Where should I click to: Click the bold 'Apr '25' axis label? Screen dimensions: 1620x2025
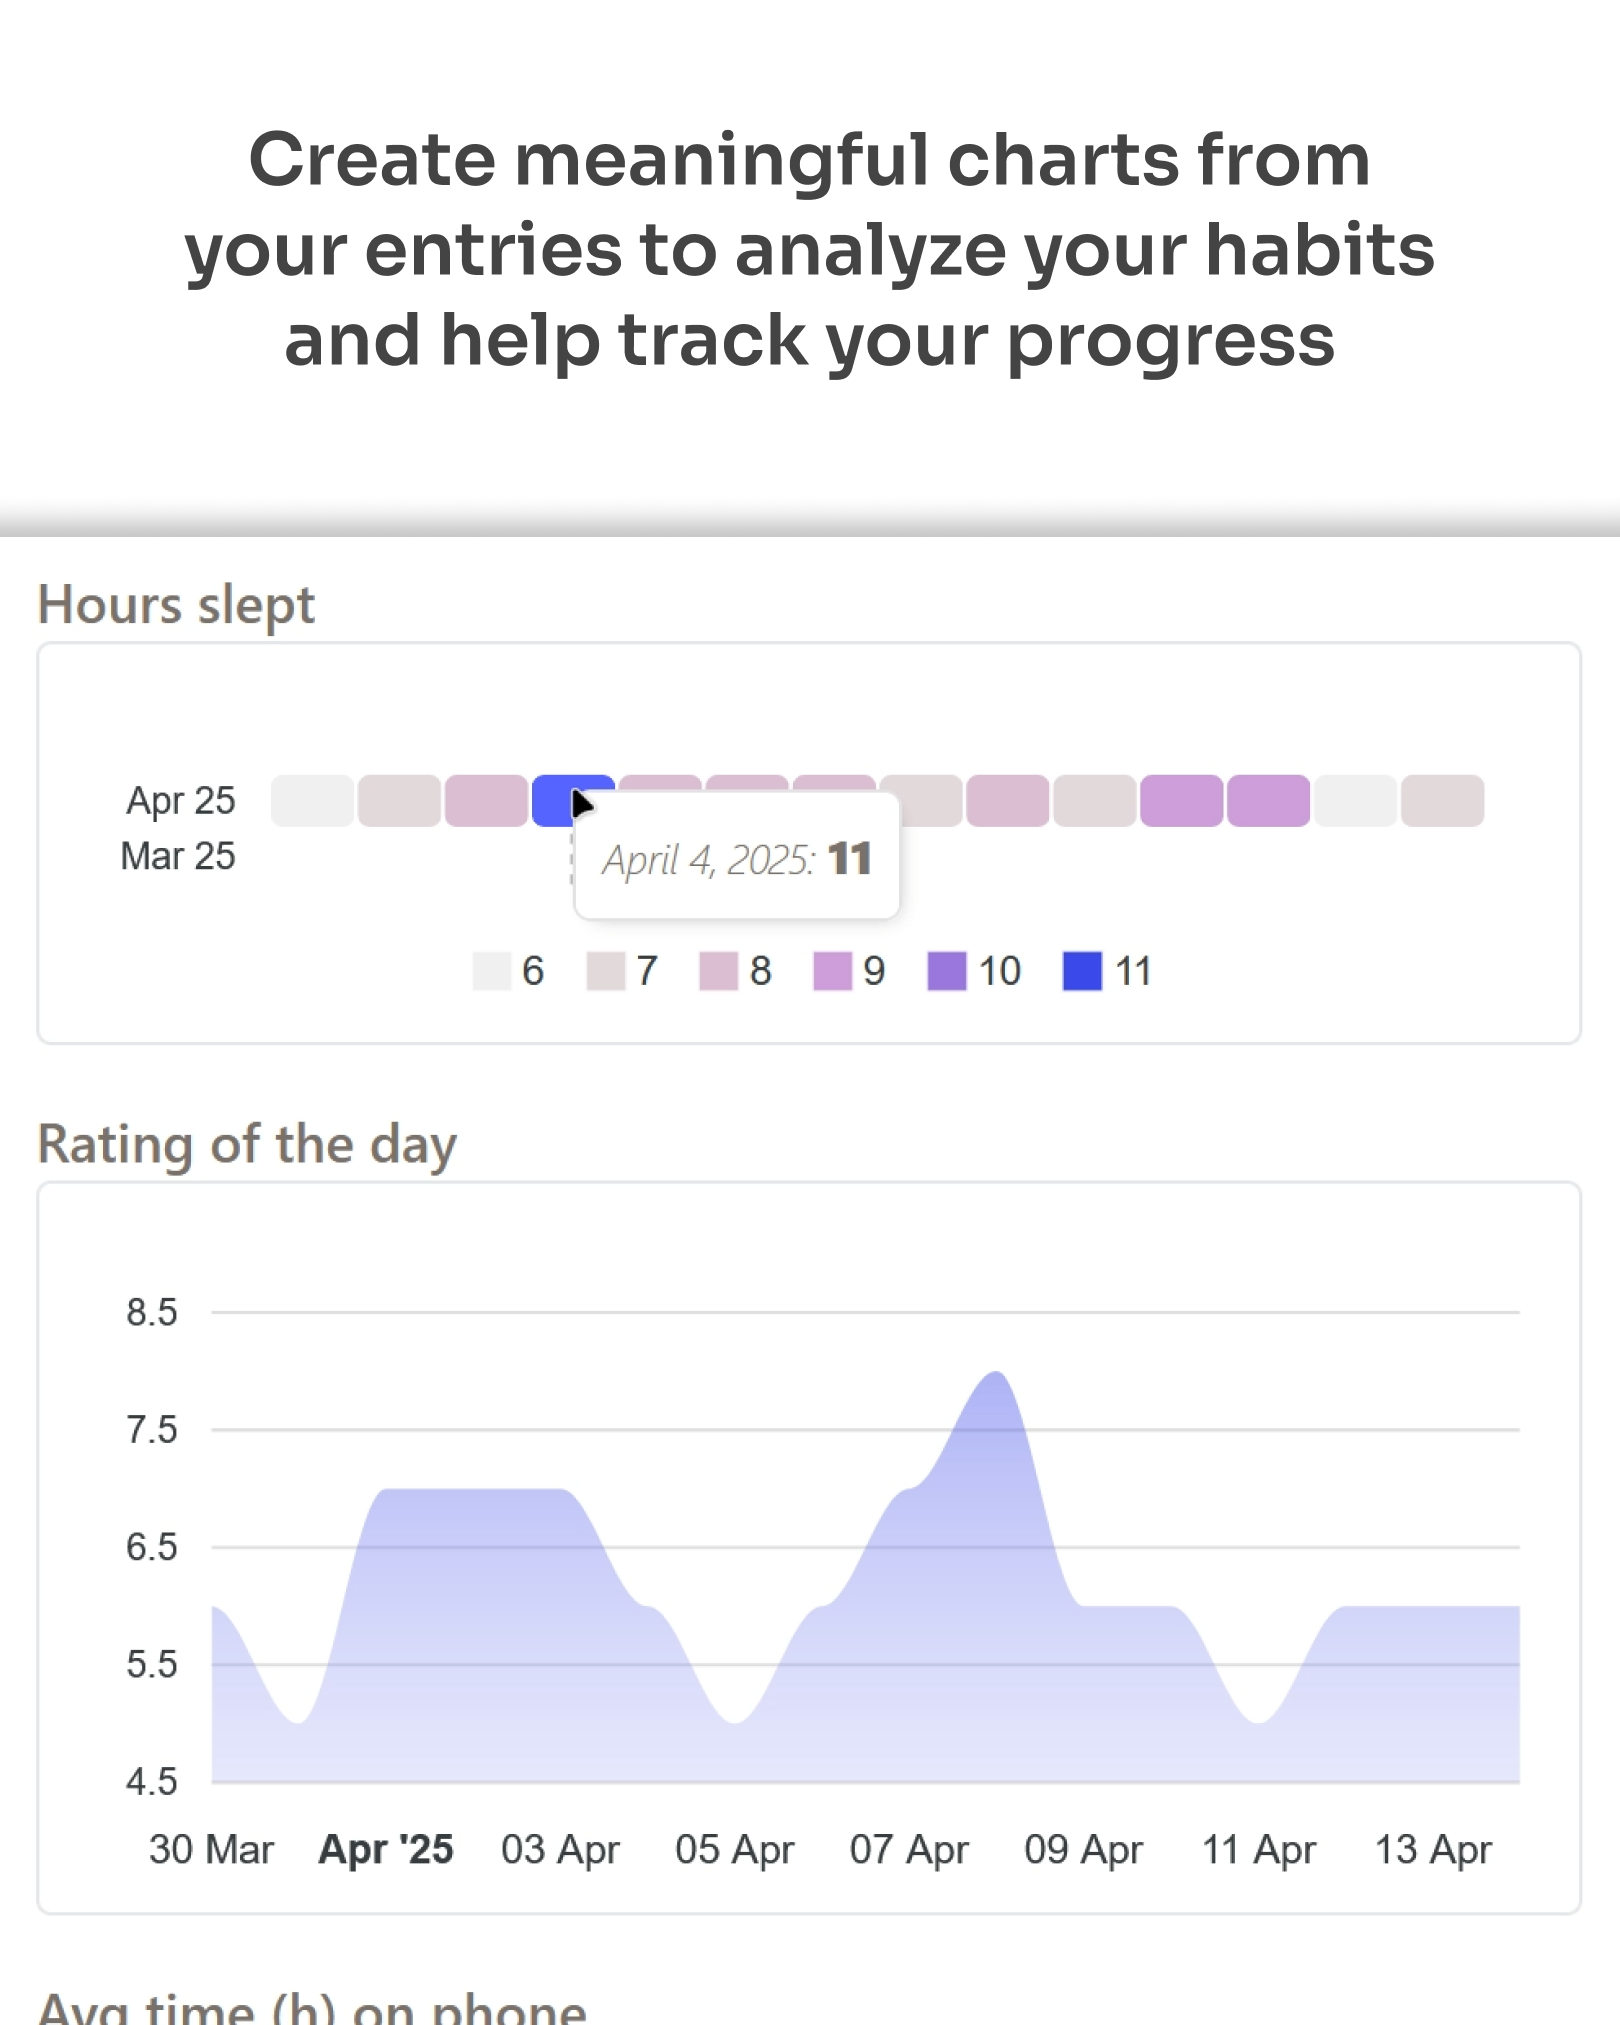tap(386, 1849)
